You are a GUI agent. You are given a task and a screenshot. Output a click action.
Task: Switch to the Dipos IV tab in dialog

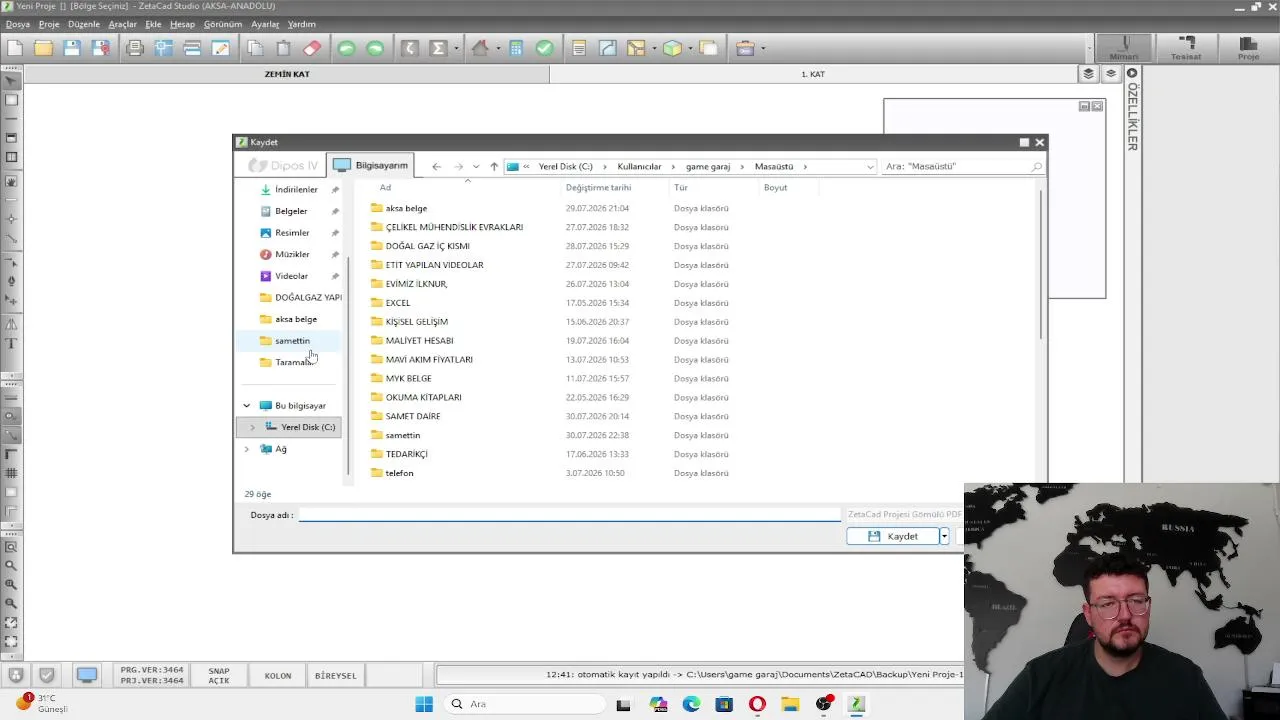pos(283,166)
